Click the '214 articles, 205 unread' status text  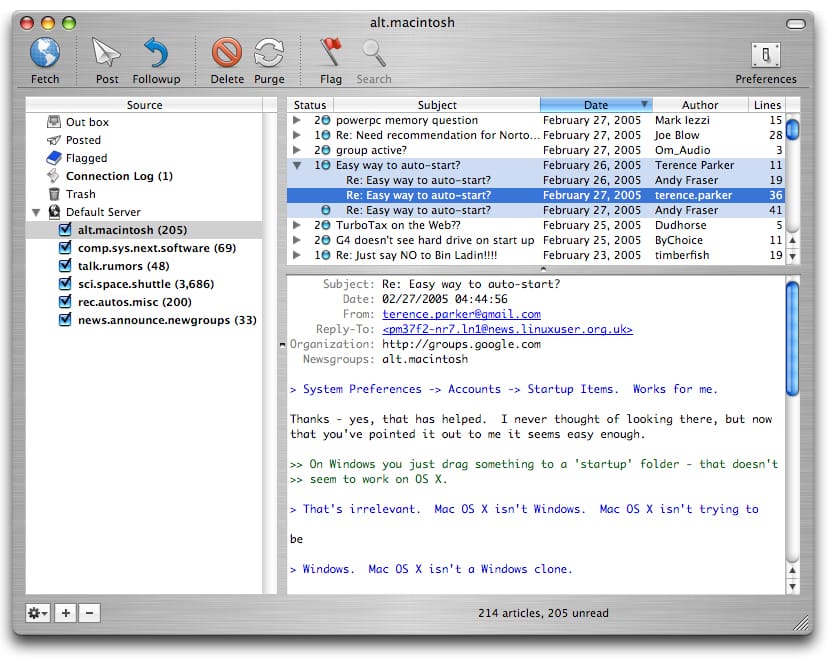coord(543,613)
